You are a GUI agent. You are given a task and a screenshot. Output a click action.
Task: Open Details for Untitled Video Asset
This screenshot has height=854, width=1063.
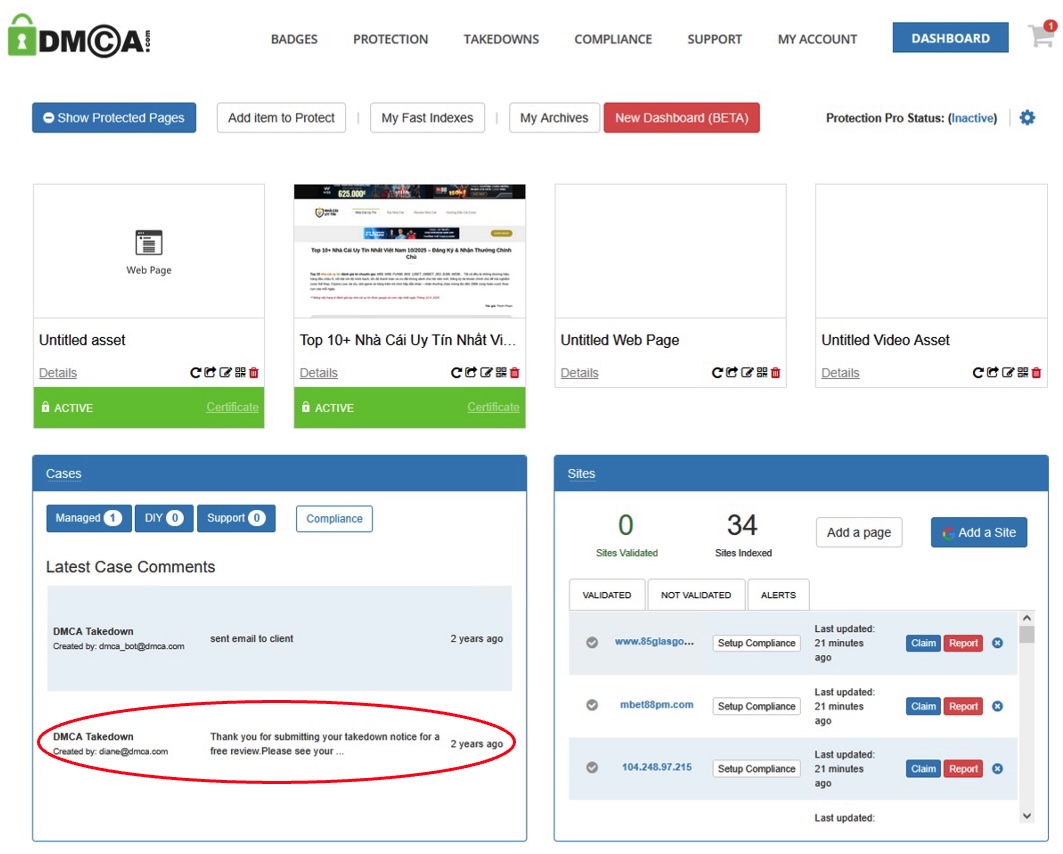pyautogui.click(x=840, y=373)
